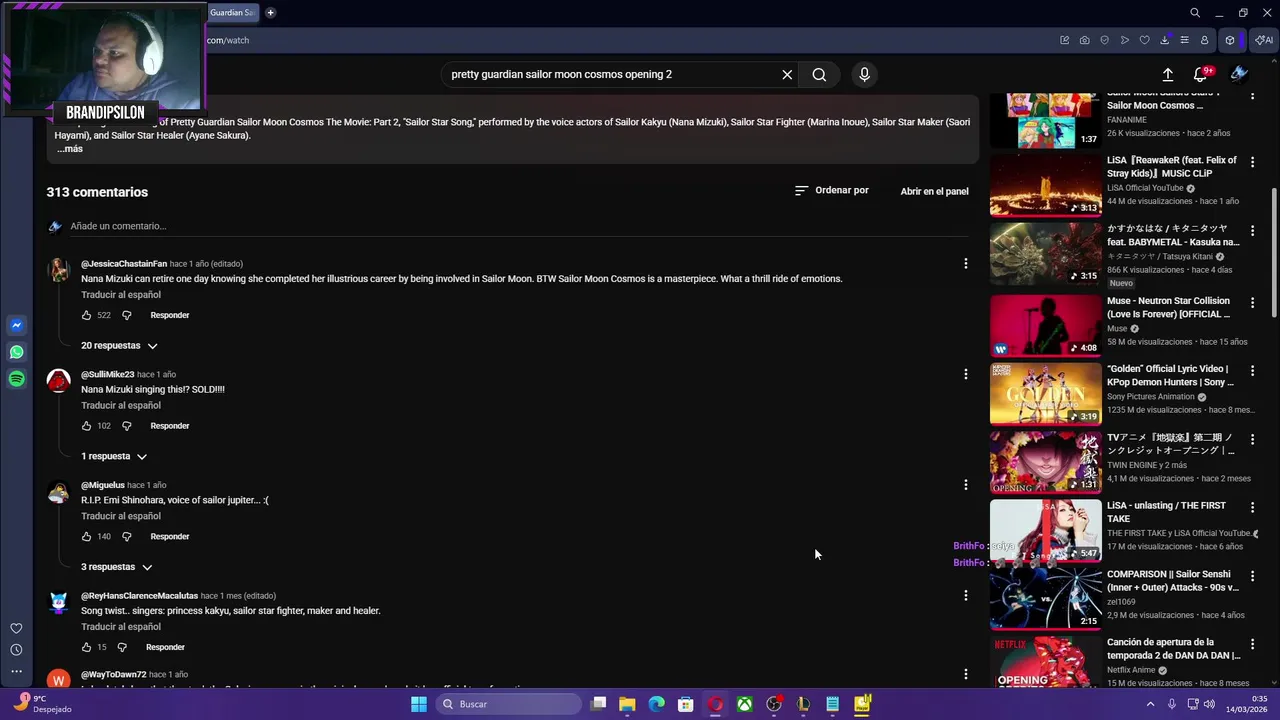Open OBS Studio from taskbar

774,704
